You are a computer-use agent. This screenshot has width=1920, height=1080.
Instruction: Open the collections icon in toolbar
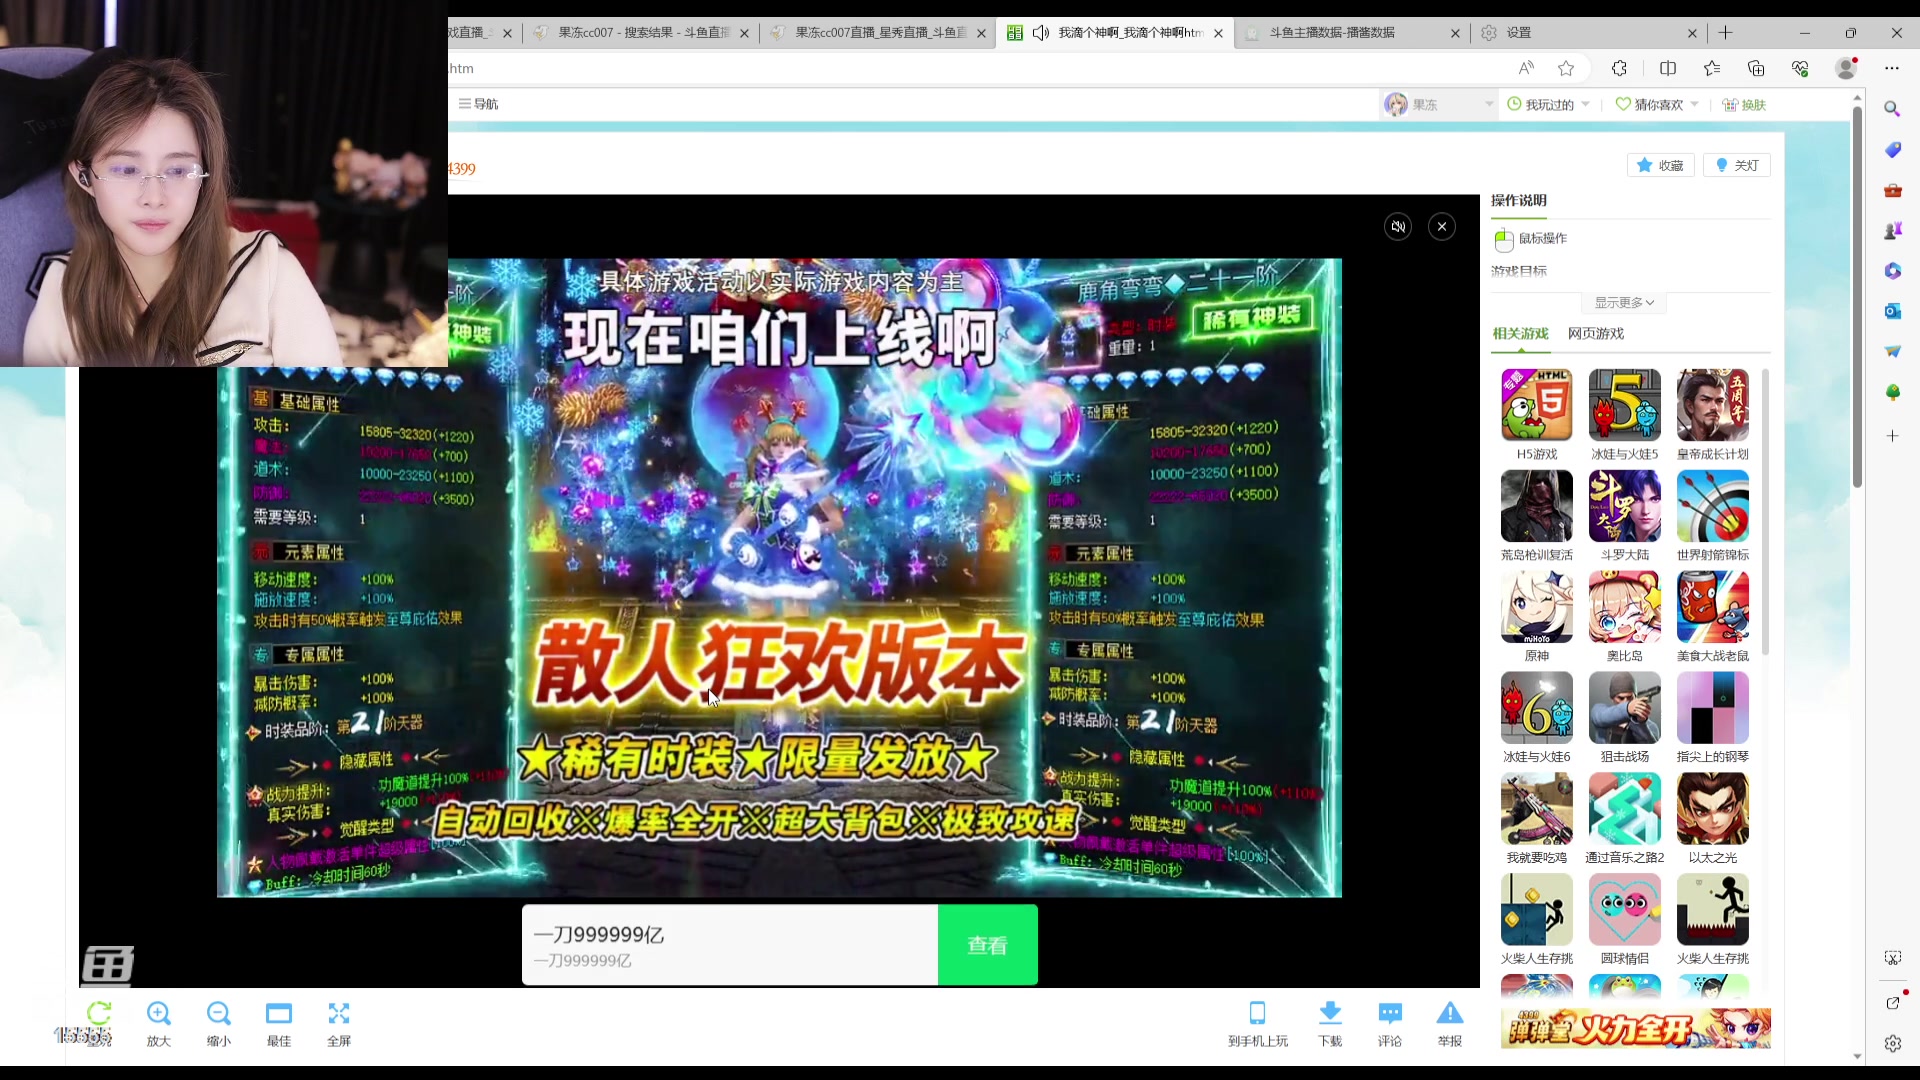(1756, 68)
